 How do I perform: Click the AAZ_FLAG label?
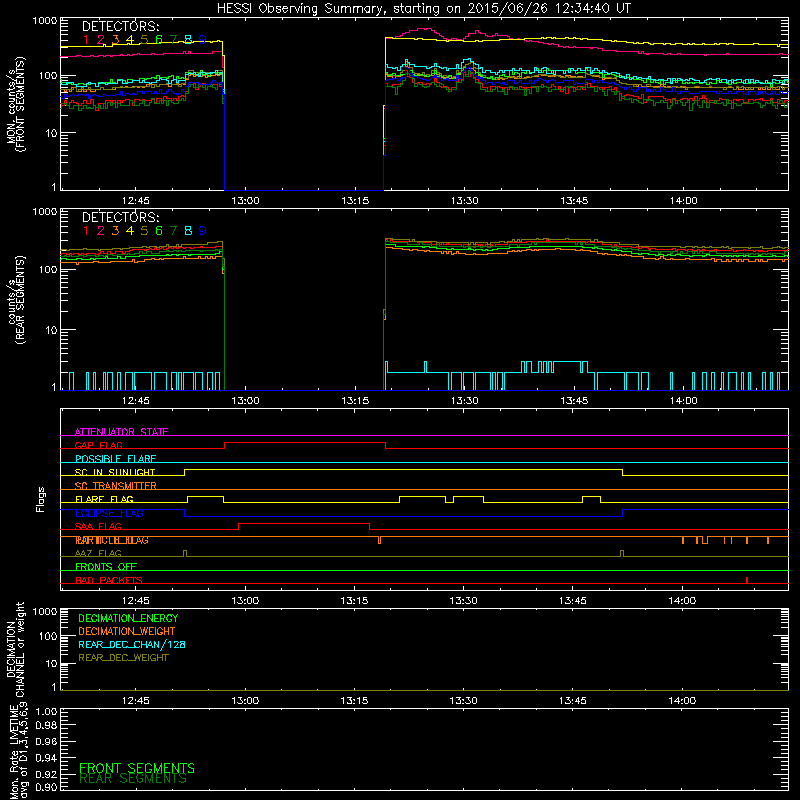pos(98,553)
